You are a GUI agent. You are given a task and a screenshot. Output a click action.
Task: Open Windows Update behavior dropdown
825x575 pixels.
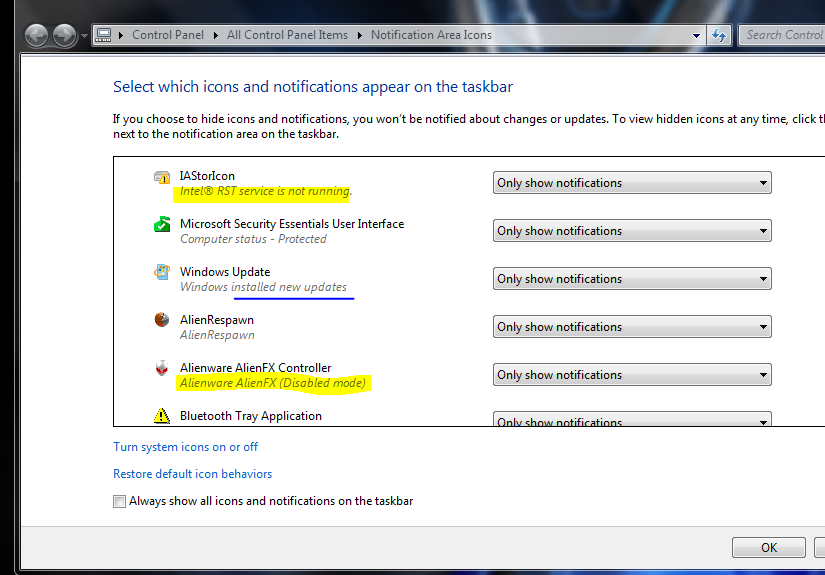click(x=632, y=278)
